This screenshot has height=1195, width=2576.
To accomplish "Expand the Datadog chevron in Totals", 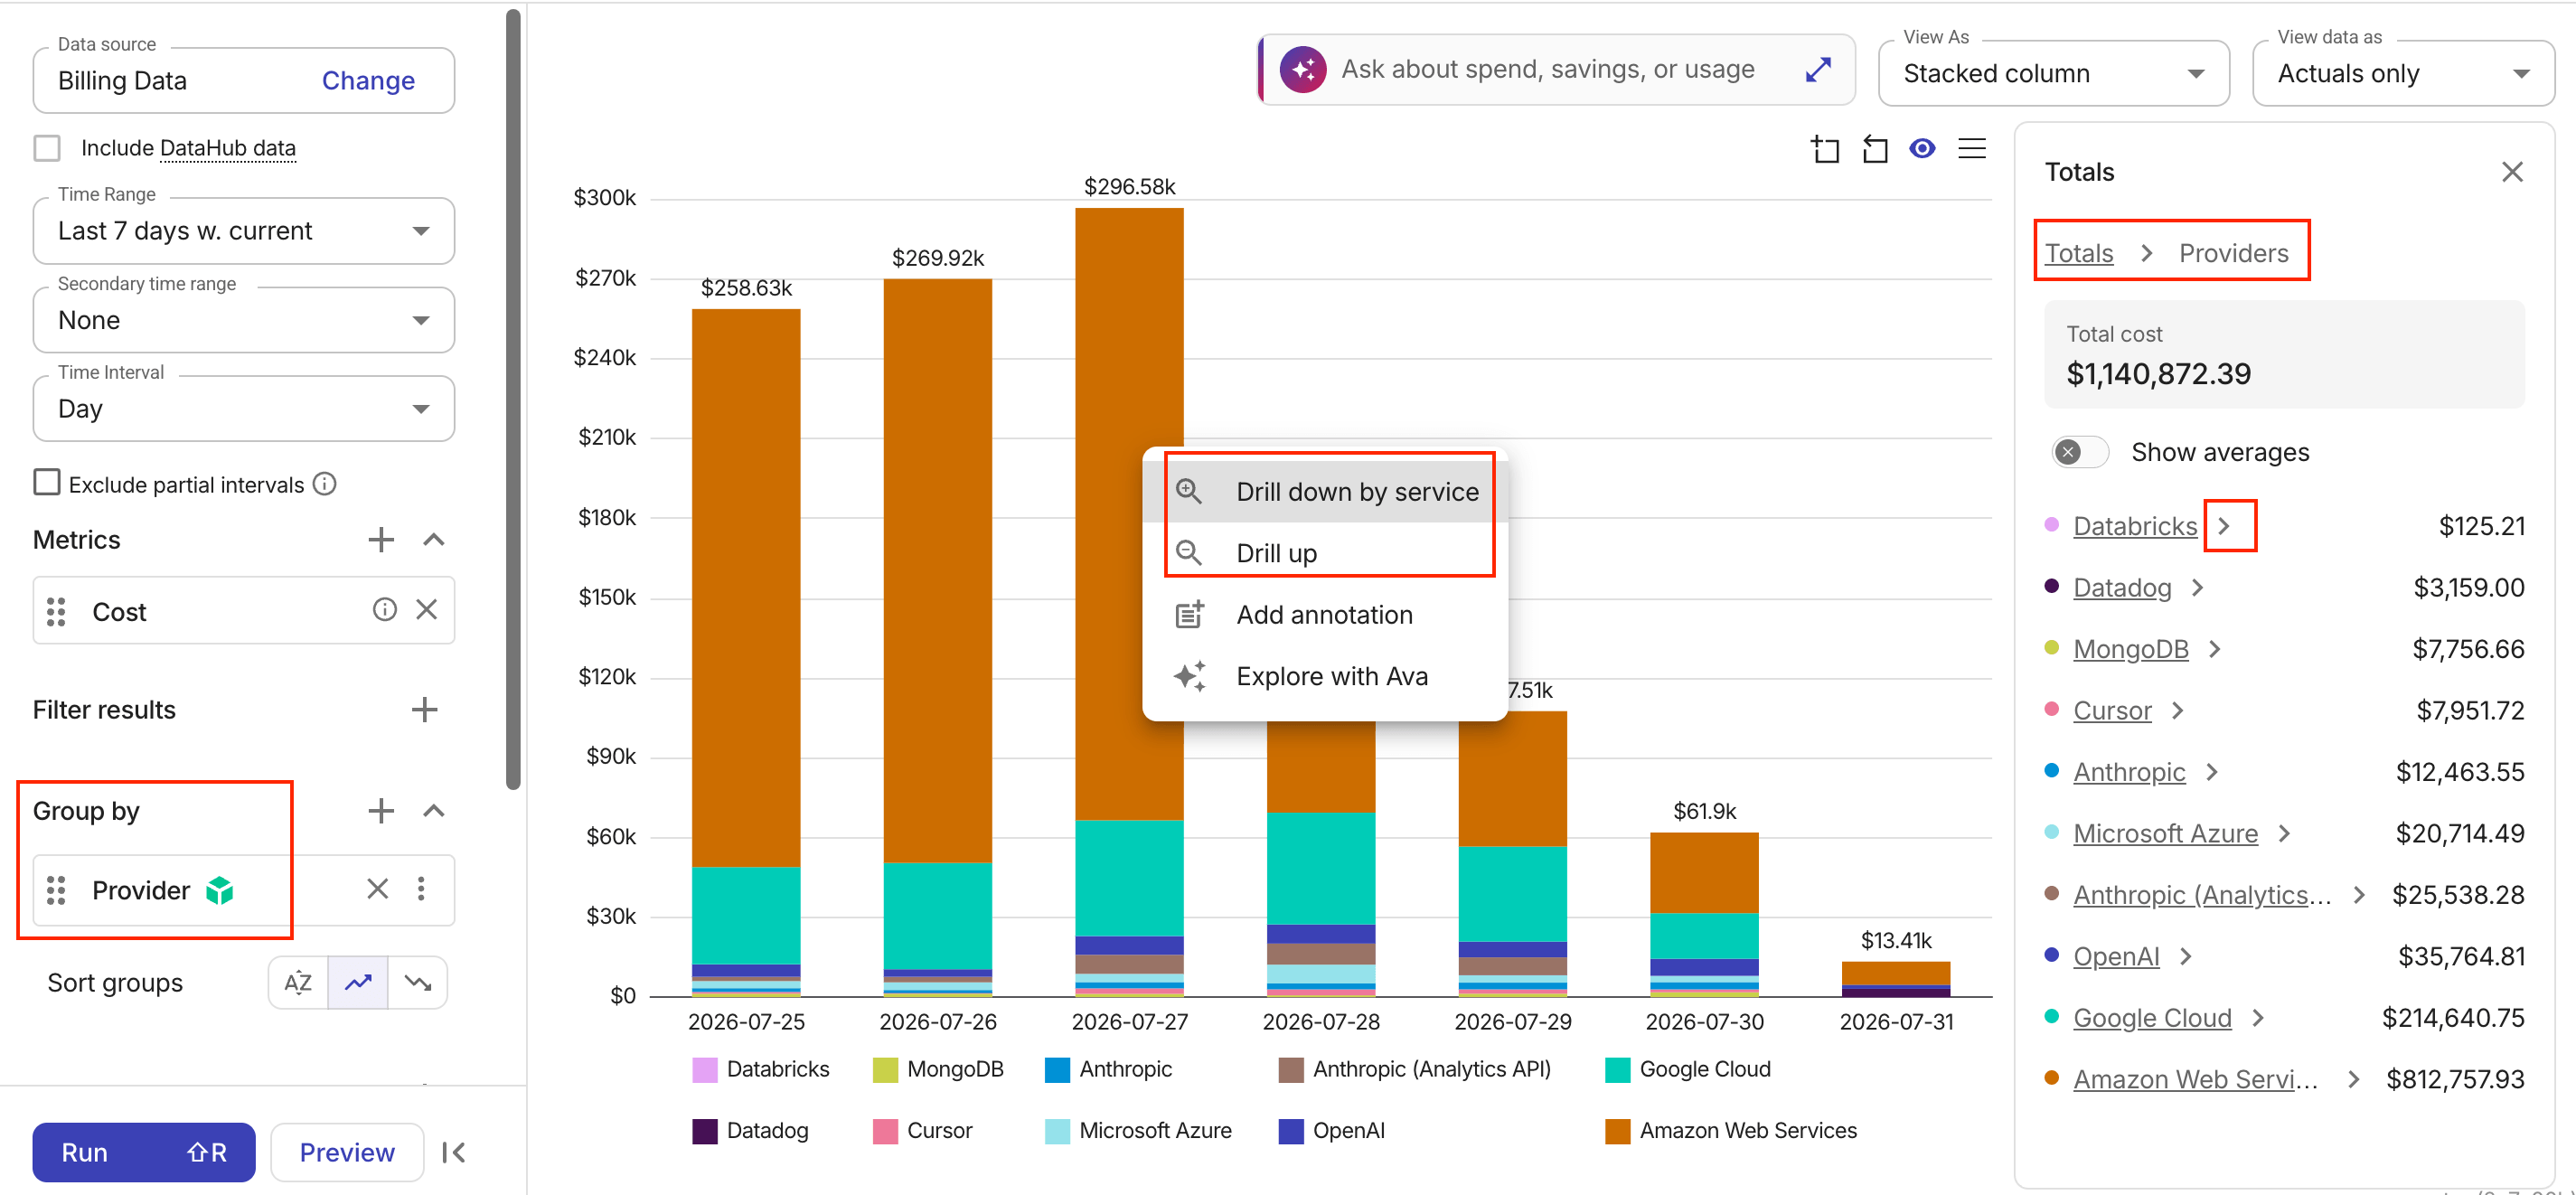I will pos(2198,588).
